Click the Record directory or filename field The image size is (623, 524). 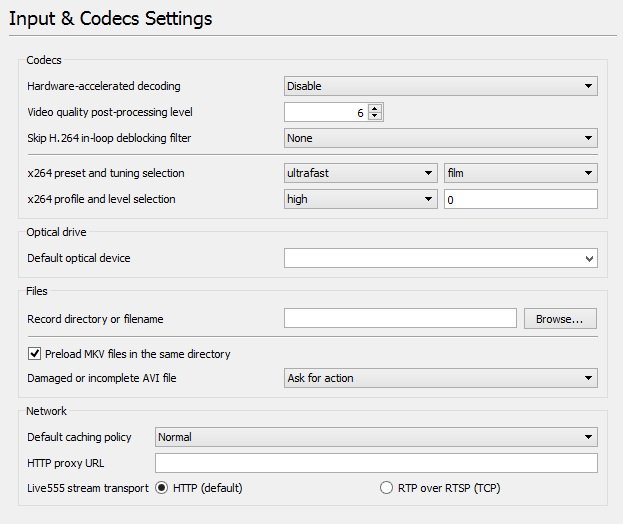(400, 319)
